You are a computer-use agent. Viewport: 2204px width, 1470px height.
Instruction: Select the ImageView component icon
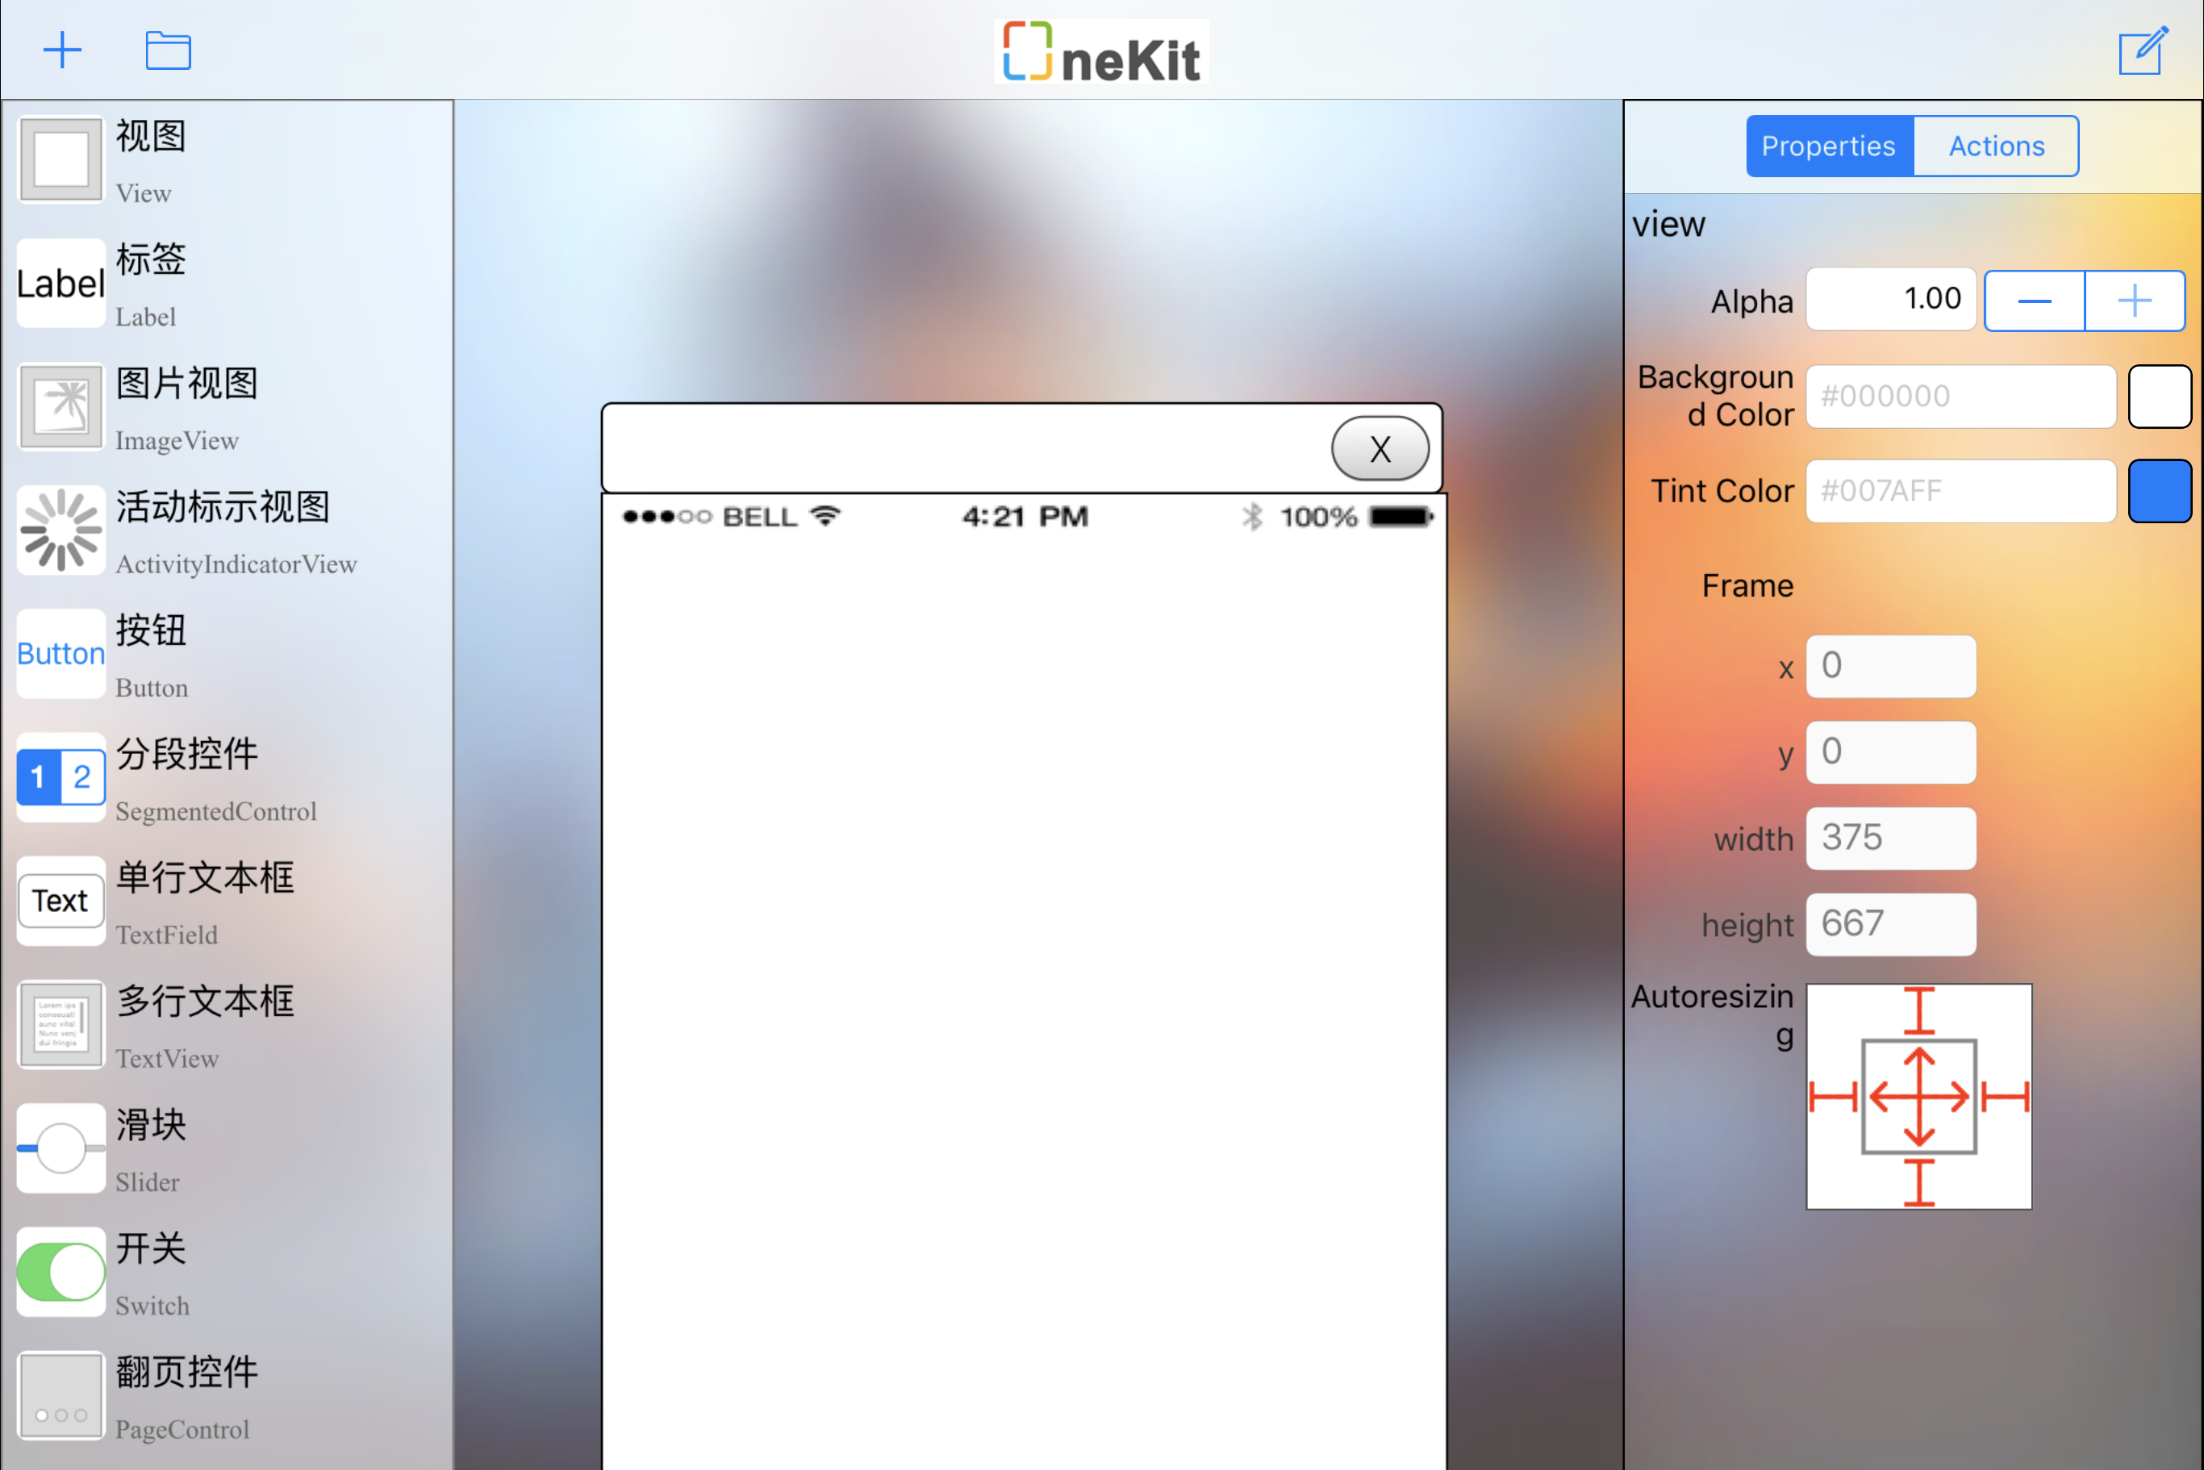point(61,407)
